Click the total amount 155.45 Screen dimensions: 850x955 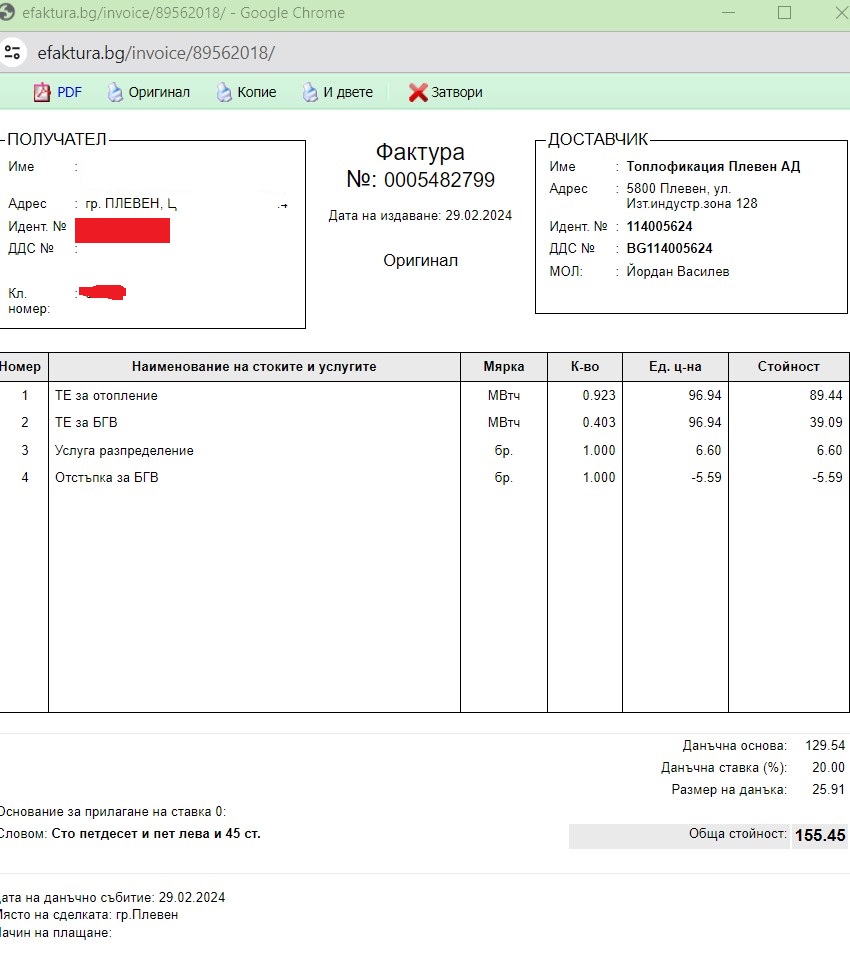pos(820,835)
